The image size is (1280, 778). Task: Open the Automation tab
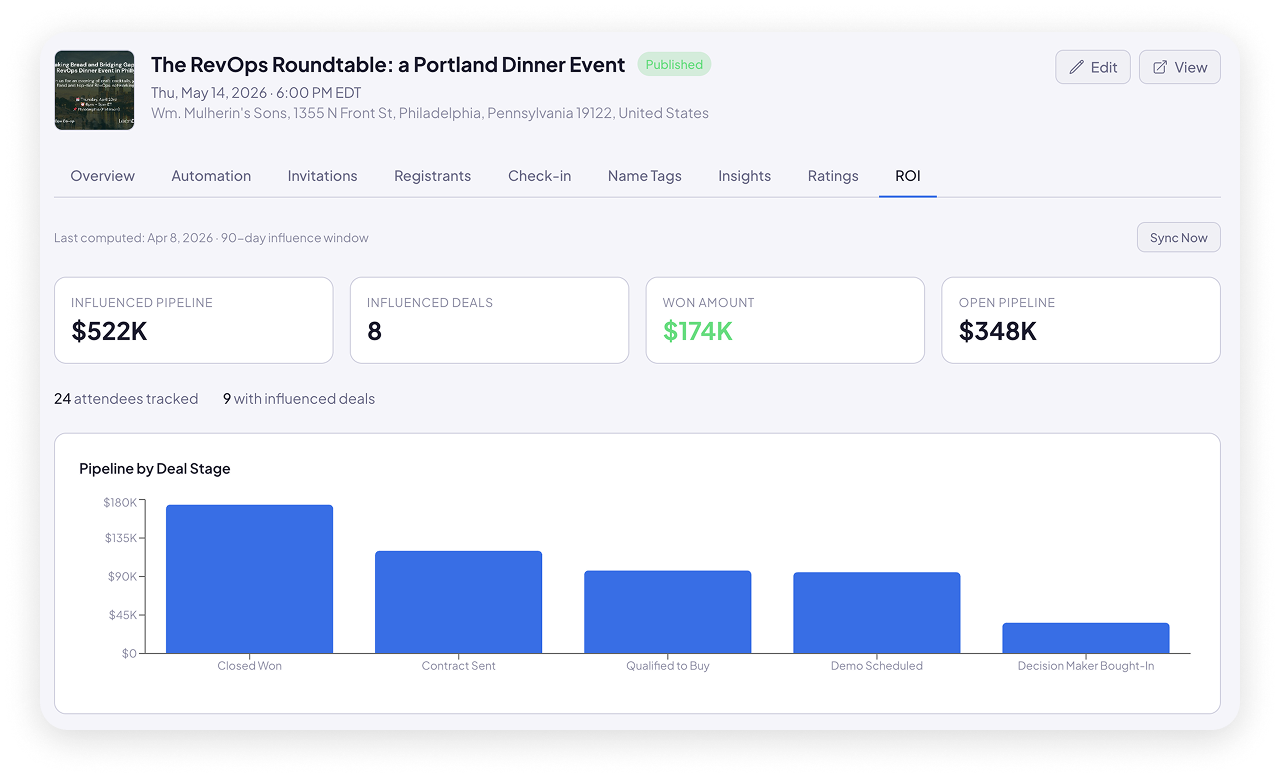point(211,176)
